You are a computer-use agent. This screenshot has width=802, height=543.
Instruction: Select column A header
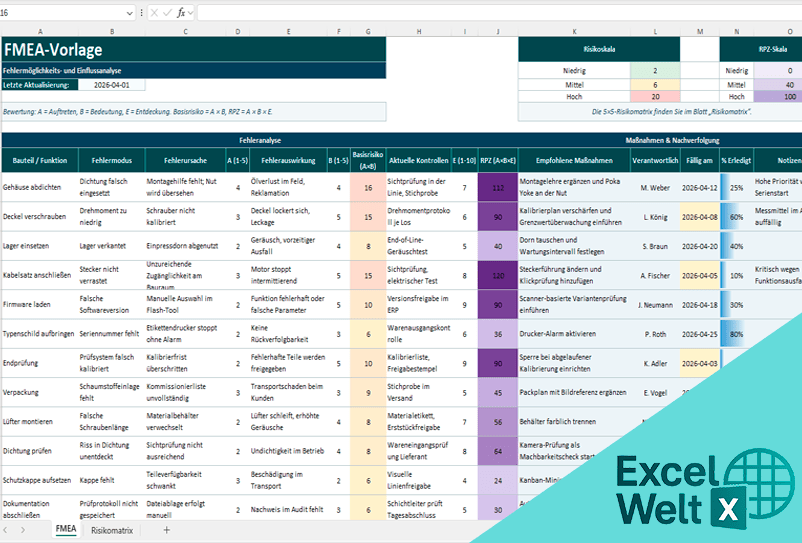point(39,32)
